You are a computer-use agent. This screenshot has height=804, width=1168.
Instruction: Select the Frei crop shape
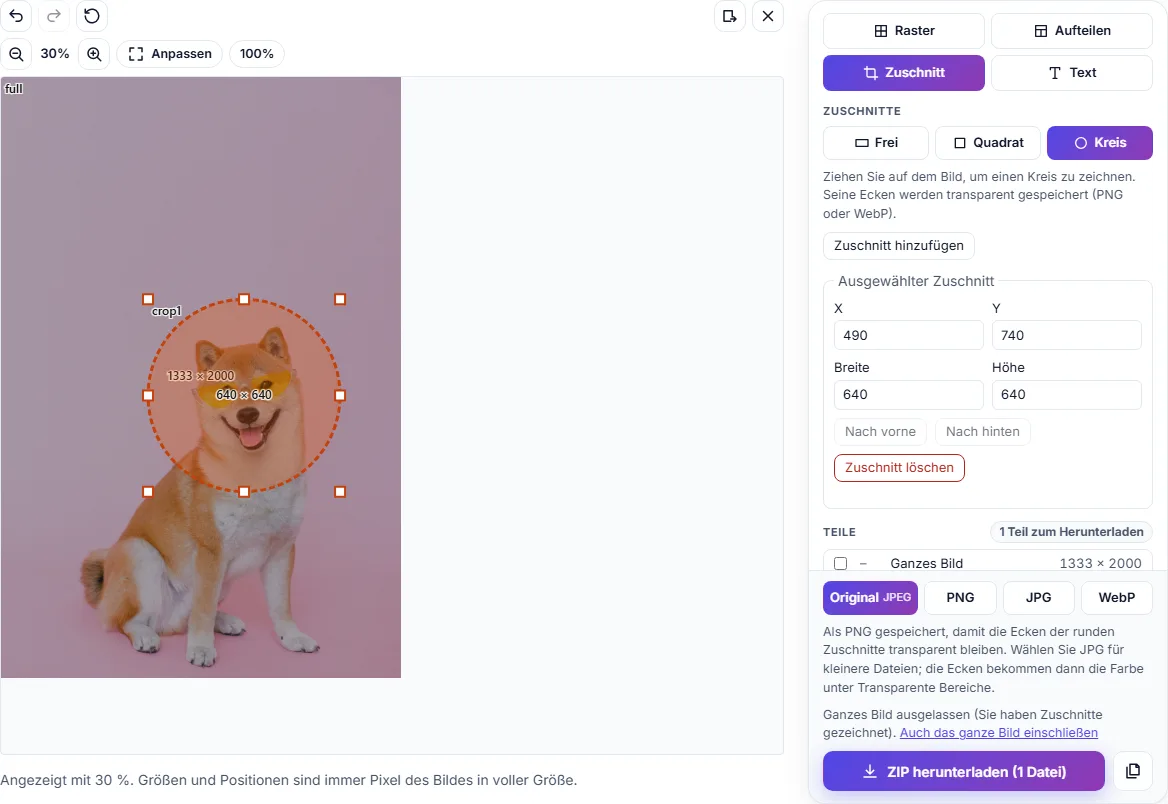(x=876, y=143)
